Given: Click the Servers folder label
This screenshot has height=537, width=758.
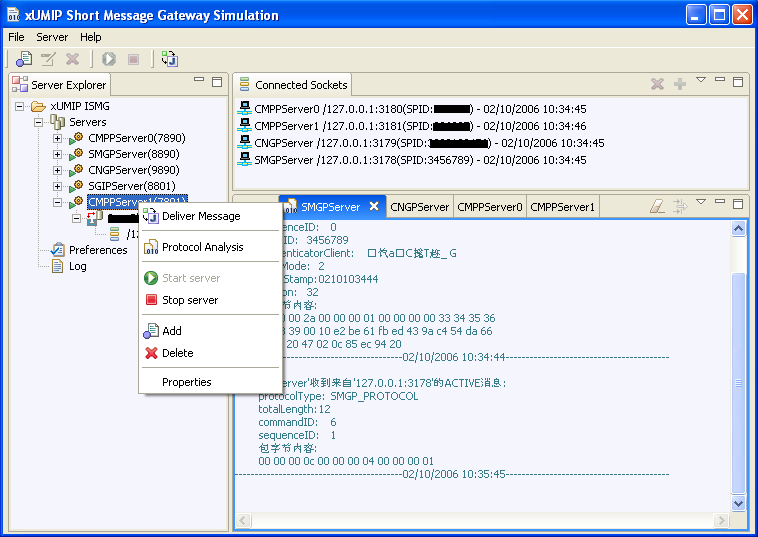Looking at the screenshot, I should point(87,122).
